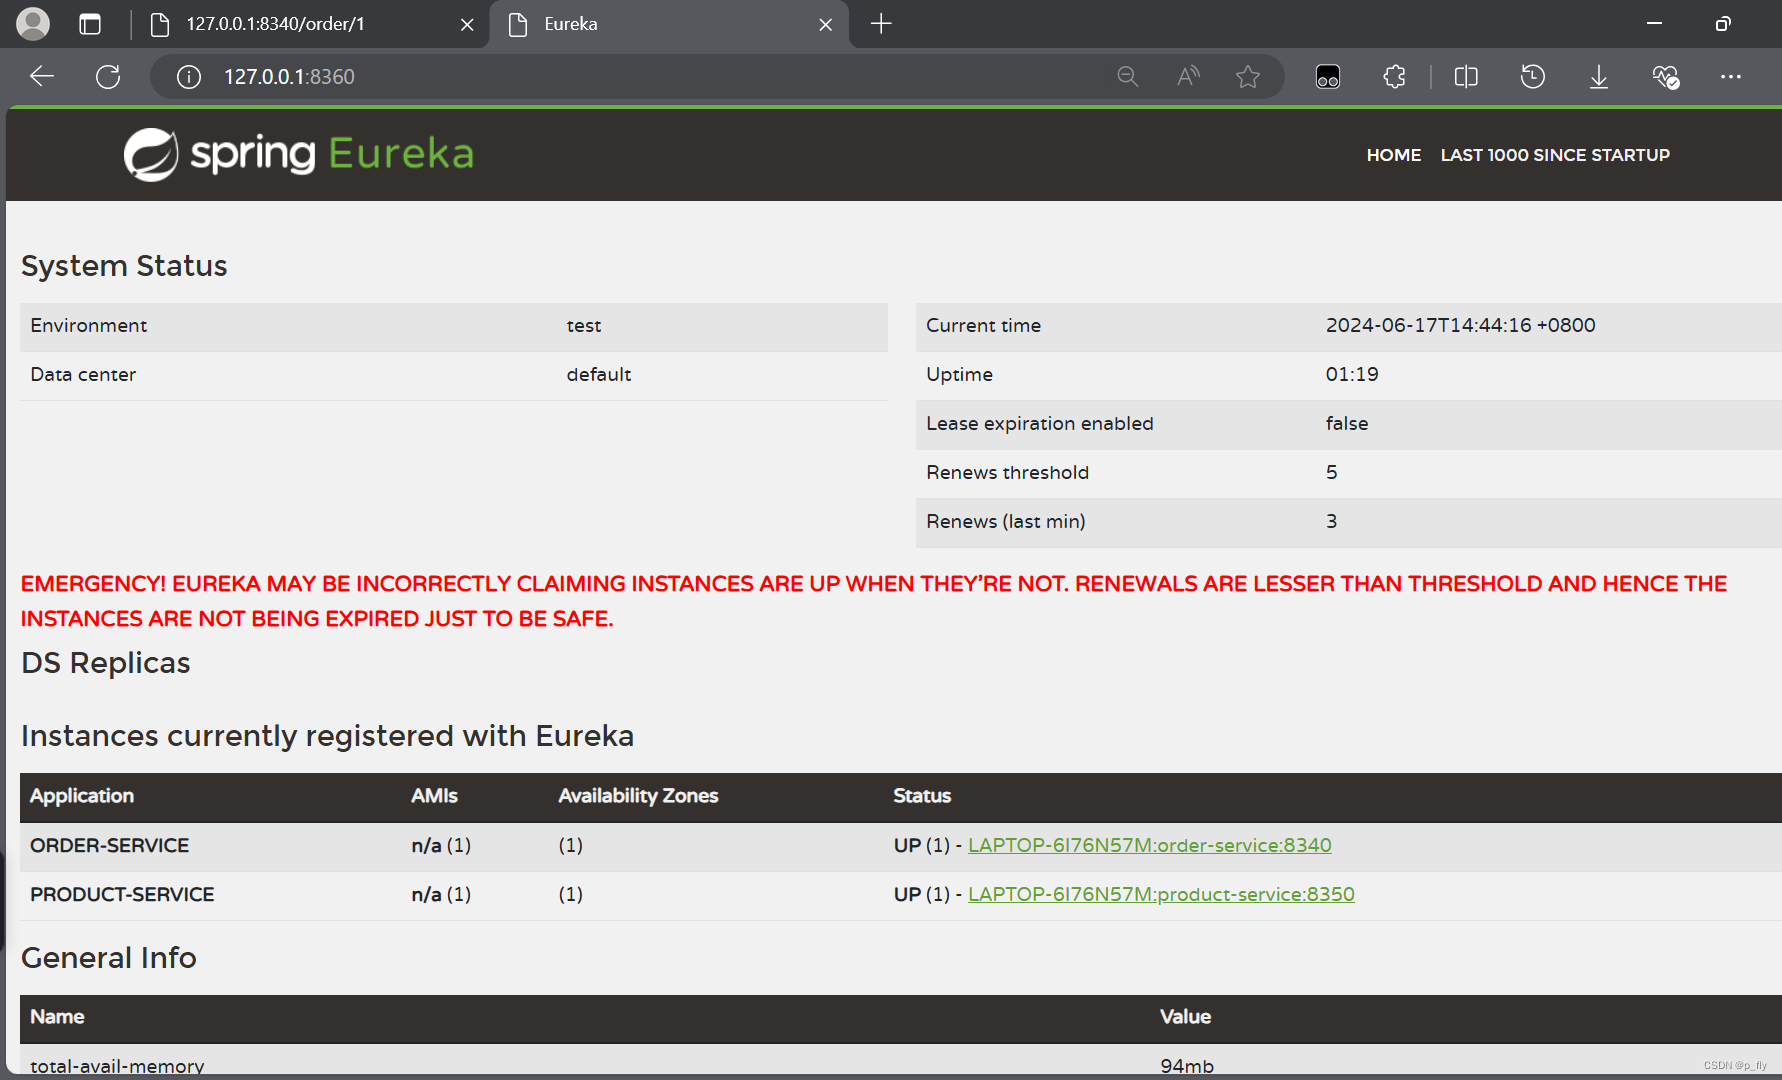1782x1080 pixels.
Task: Select the ORDER-SERVICE application cell
Action: (109, 845)
